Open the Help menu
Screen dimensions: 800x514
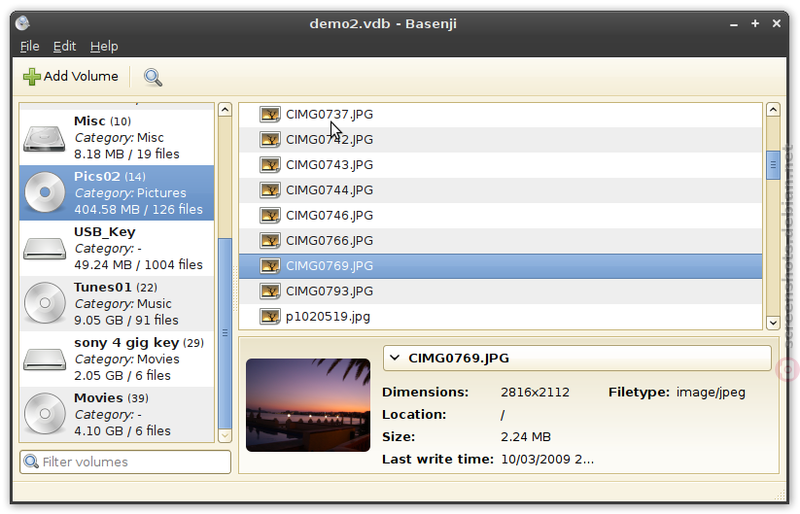click(104, 46)
